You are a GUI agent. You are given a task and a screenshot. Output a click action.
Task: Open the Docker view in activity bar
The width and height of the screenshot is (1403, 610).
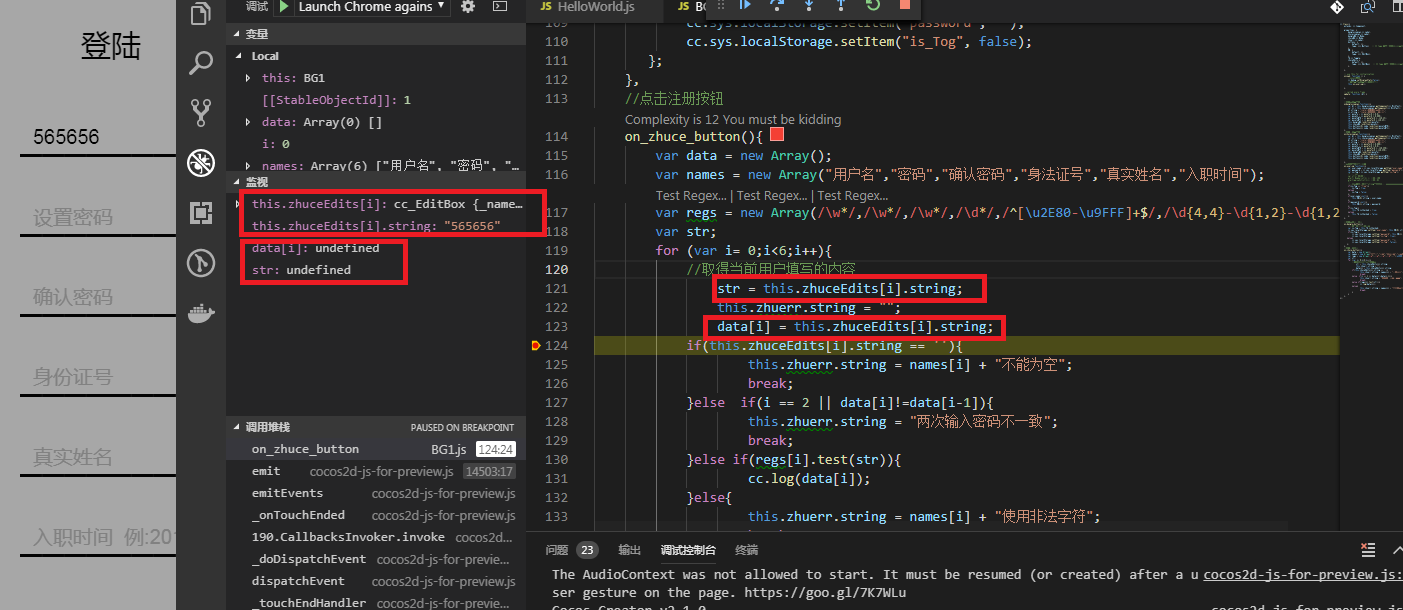point(201,313)
